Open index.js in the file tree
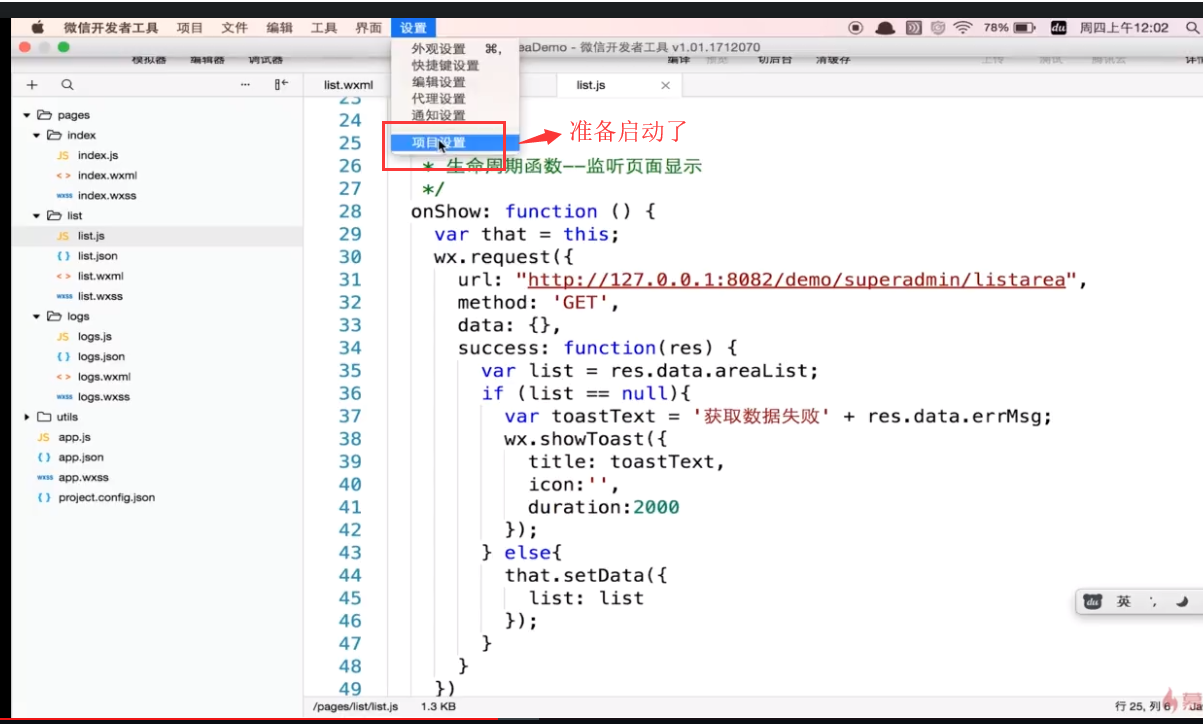This screenshot has width=1203, height=724. point(98,155)
